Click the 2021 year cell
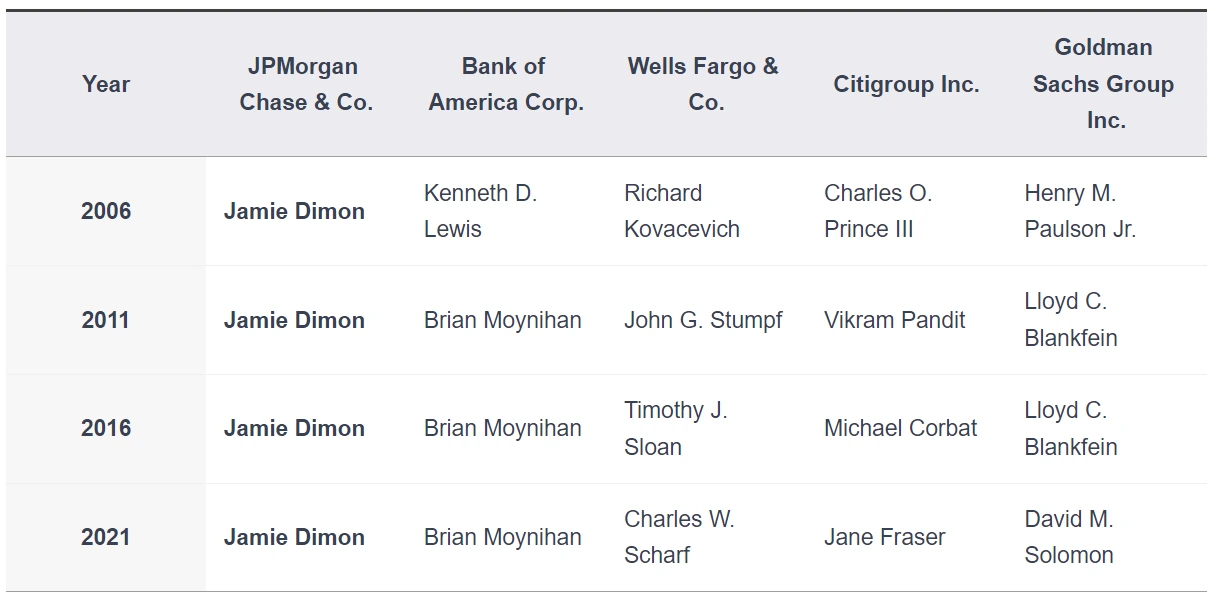Viewport: 1216px width, 601px height. [x=106, y=537]
